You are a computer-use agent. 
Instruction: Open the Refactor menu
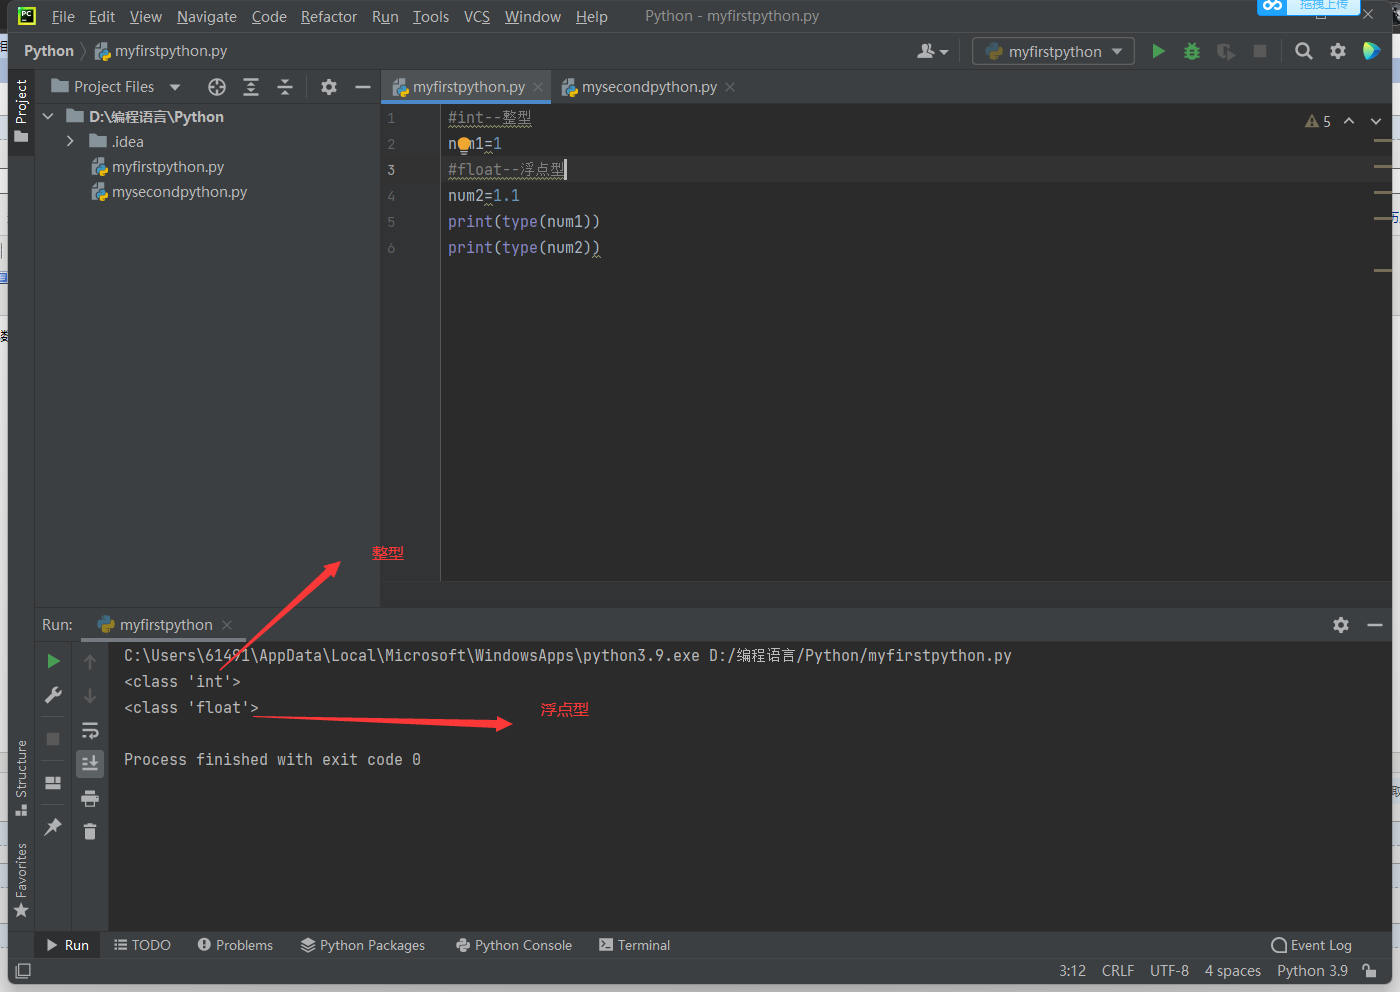pyautogui.click(x=329, y=16)
